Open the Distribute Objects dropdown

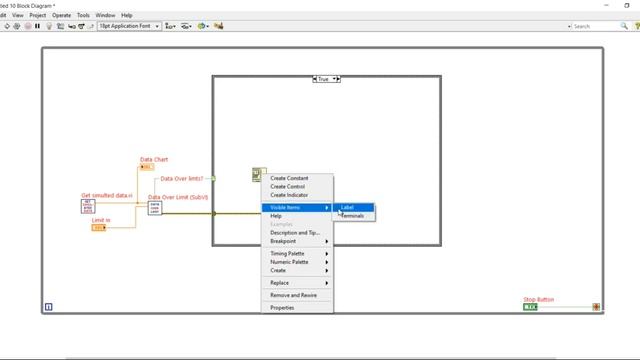pos(187,26)
